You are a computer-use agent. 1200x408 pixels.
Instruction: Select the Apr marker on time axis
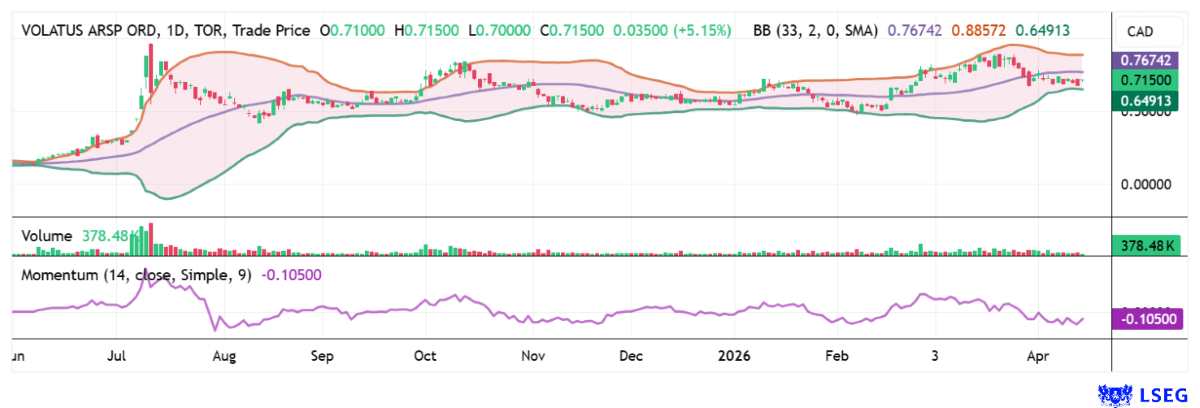click(x=1038, y=355)
